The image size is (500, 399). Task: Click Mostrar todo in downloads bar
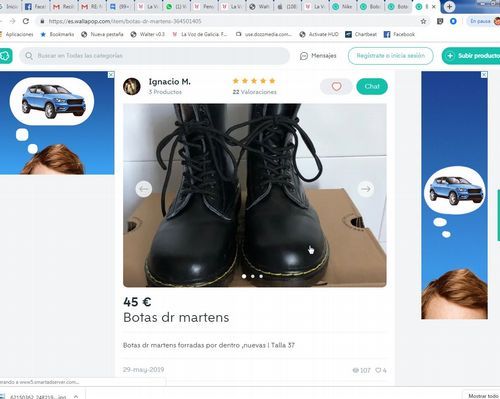(483, 396)
